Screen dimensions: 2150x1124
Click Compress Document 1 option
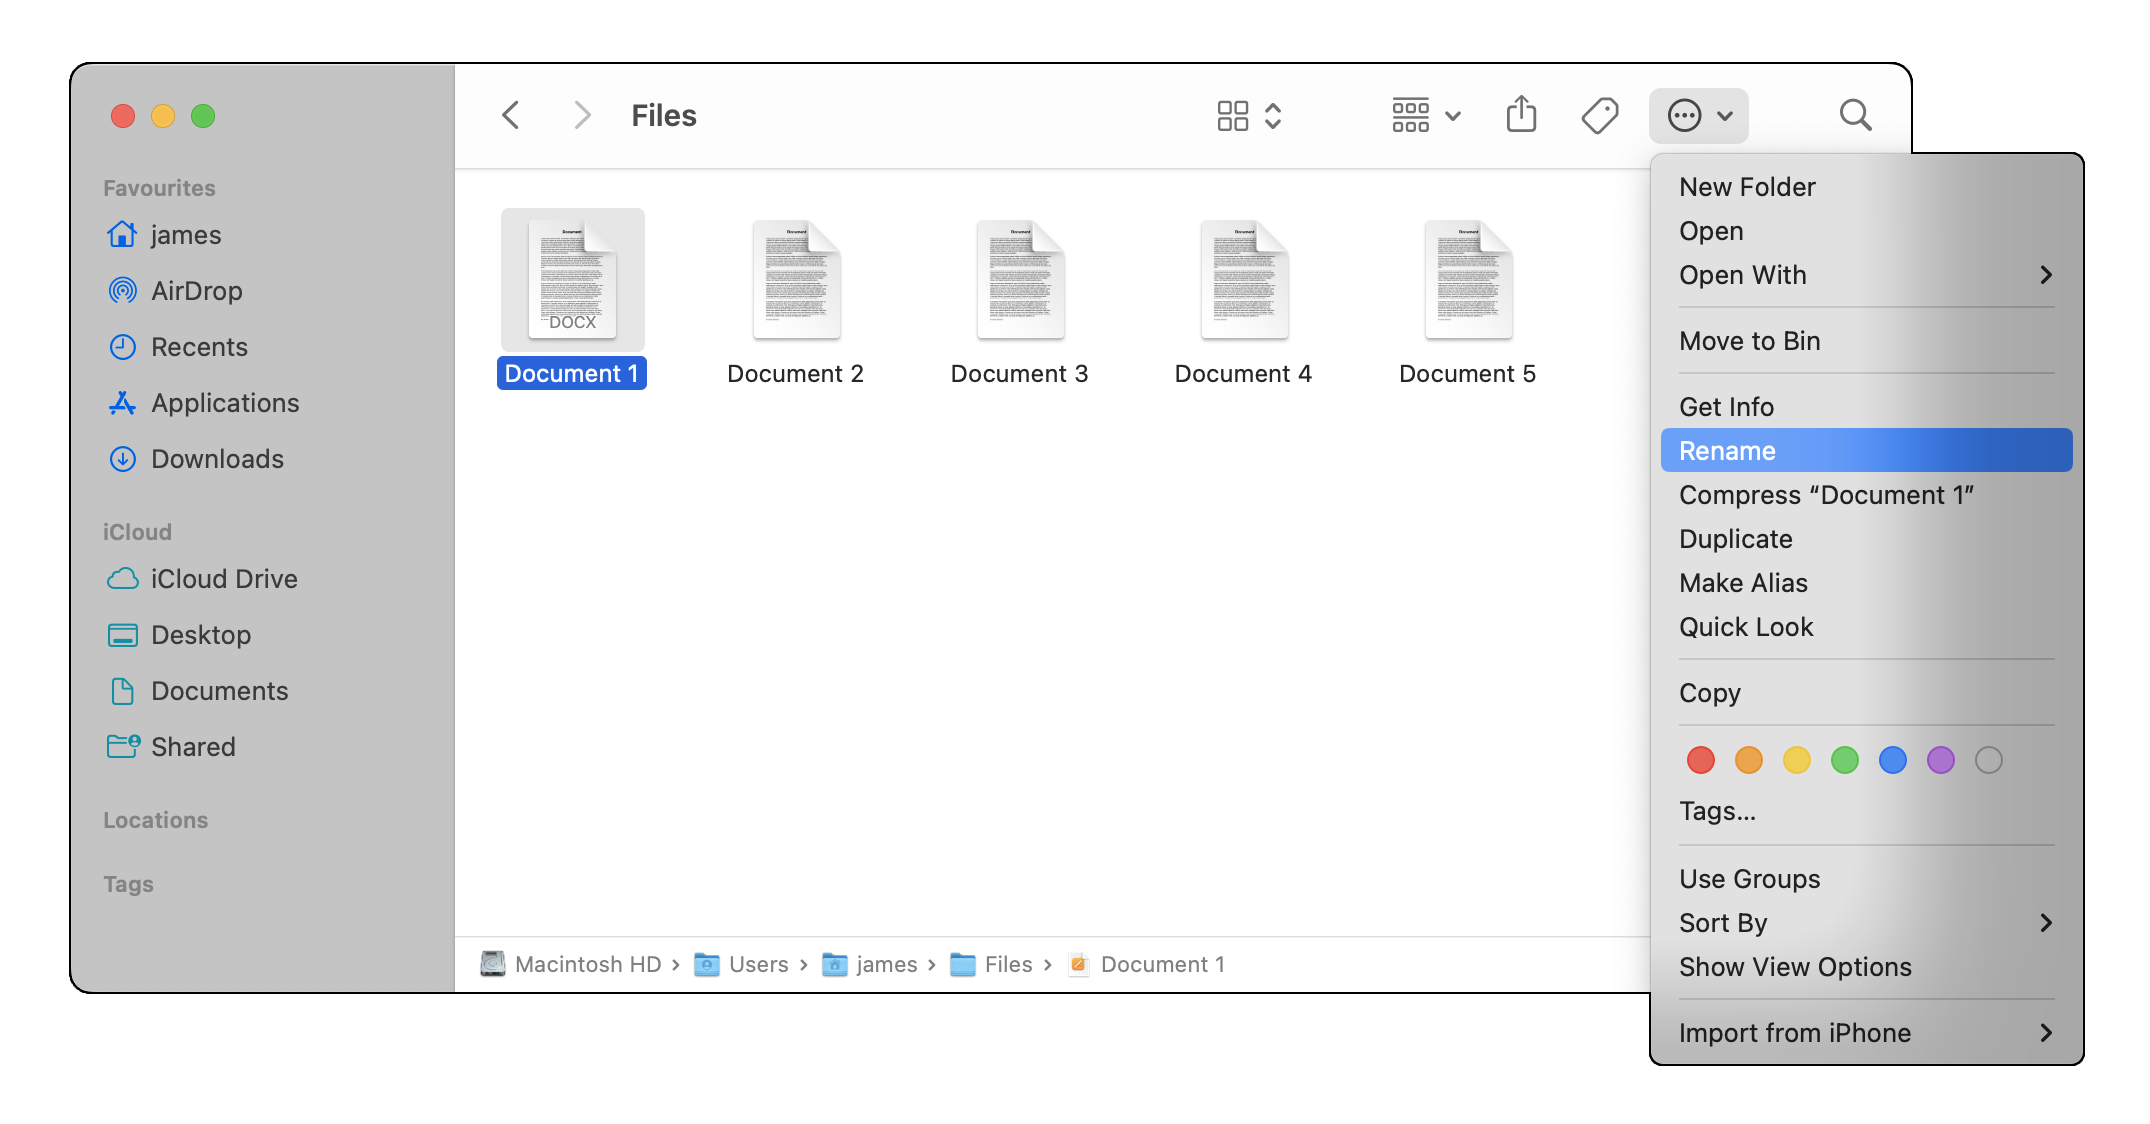[x=1826, y=494]
